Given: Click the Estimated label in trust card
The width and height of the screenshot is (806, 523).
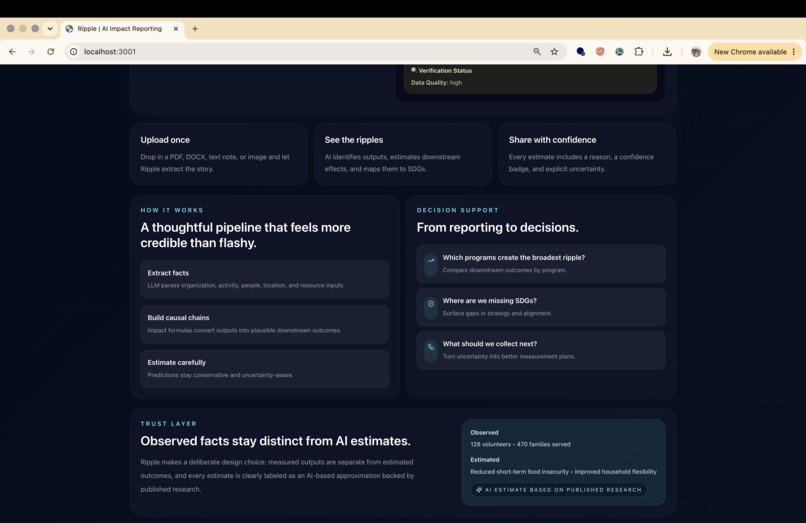Looking at the screenshot, I should pos(485,460).
